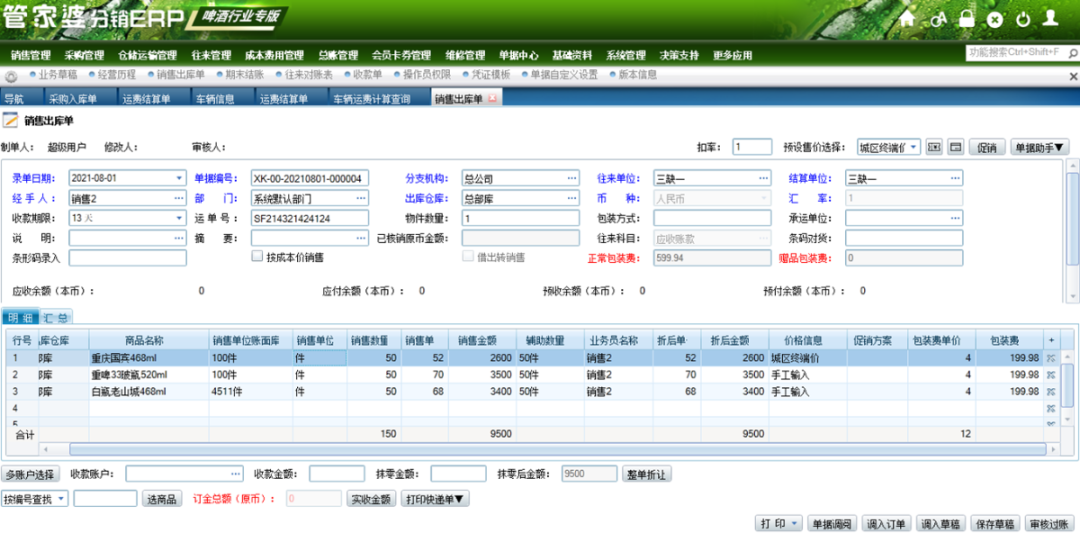Screen dimensions: 1080x533
Task: Open the 打印快递单 dropdown
Action: coord(435,499)
